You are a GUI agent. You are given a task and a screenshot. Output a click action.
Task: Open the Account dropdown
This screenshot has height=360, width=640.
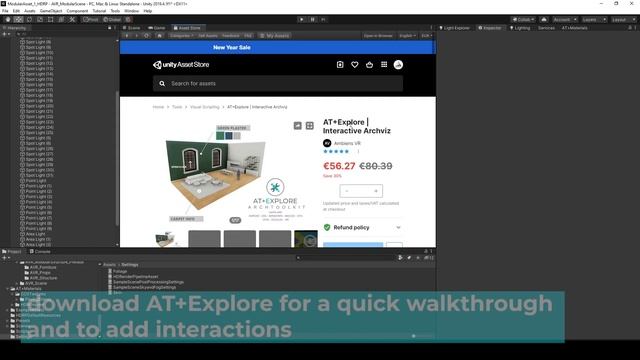pos(565,20)
